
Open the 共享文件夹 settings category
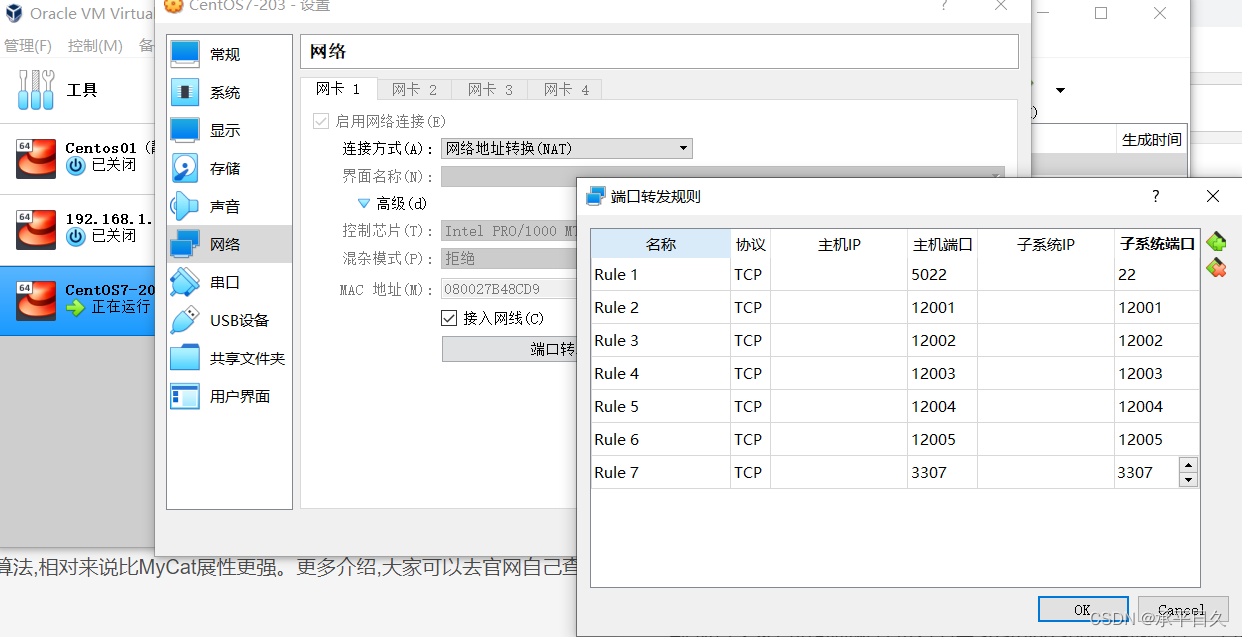point(229,358)
